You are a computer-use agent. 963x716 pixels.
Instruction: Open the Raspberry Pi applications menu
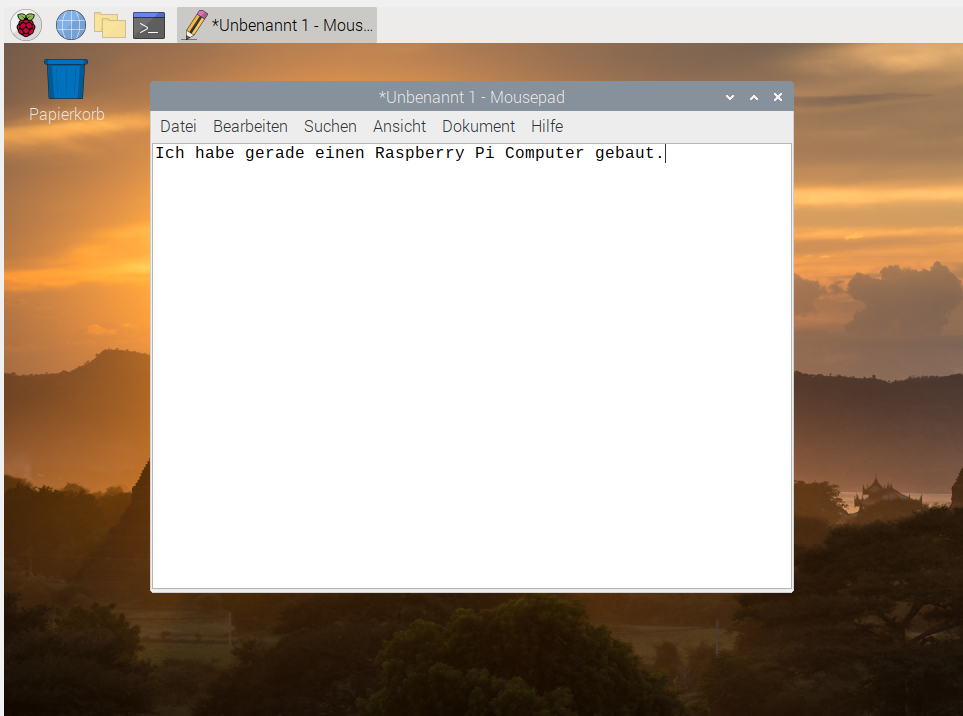(x=25, y=24)
